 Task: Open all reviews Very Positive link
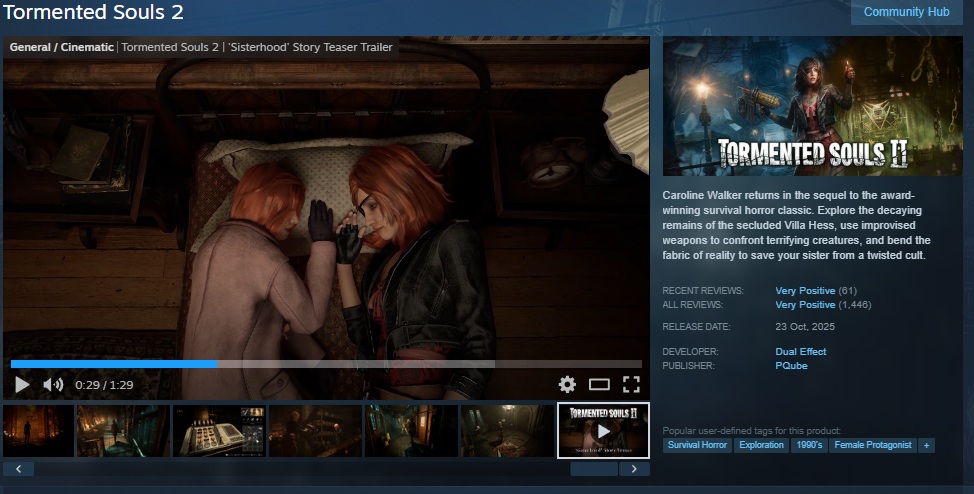pos(805,305)
